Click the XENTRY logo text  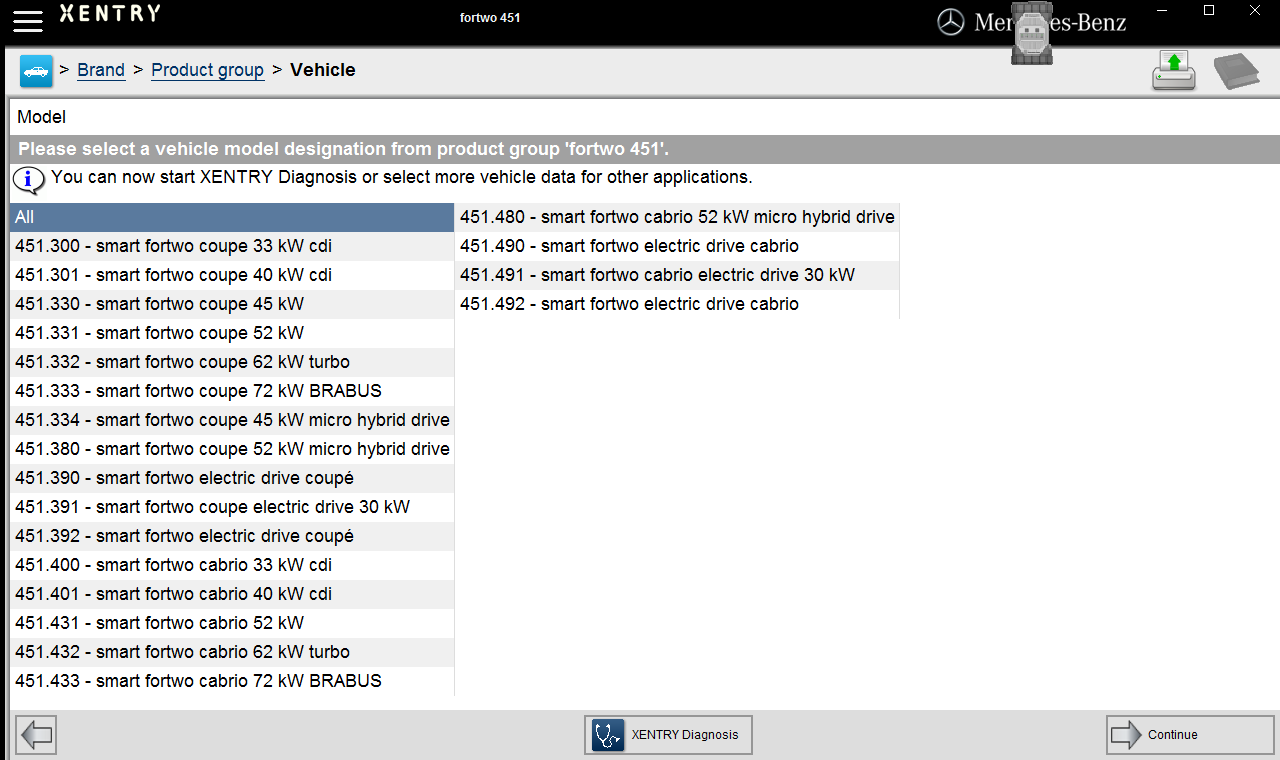[x=109, y=14]
